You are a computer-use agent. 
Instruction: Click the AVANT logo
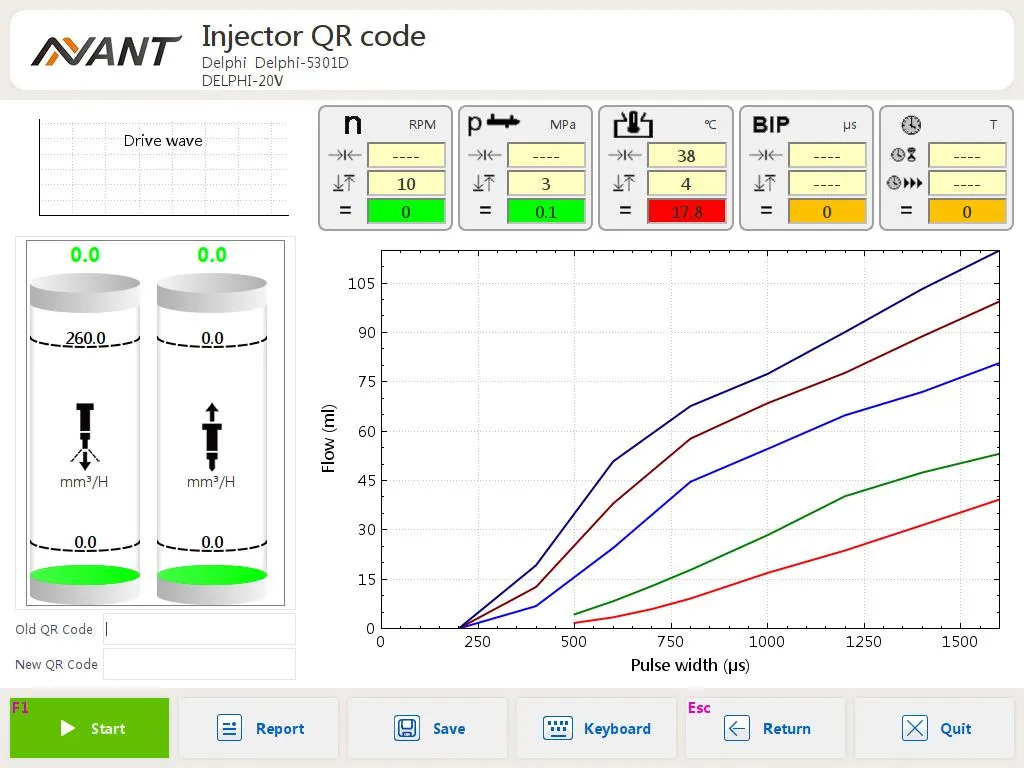[106, 50]
